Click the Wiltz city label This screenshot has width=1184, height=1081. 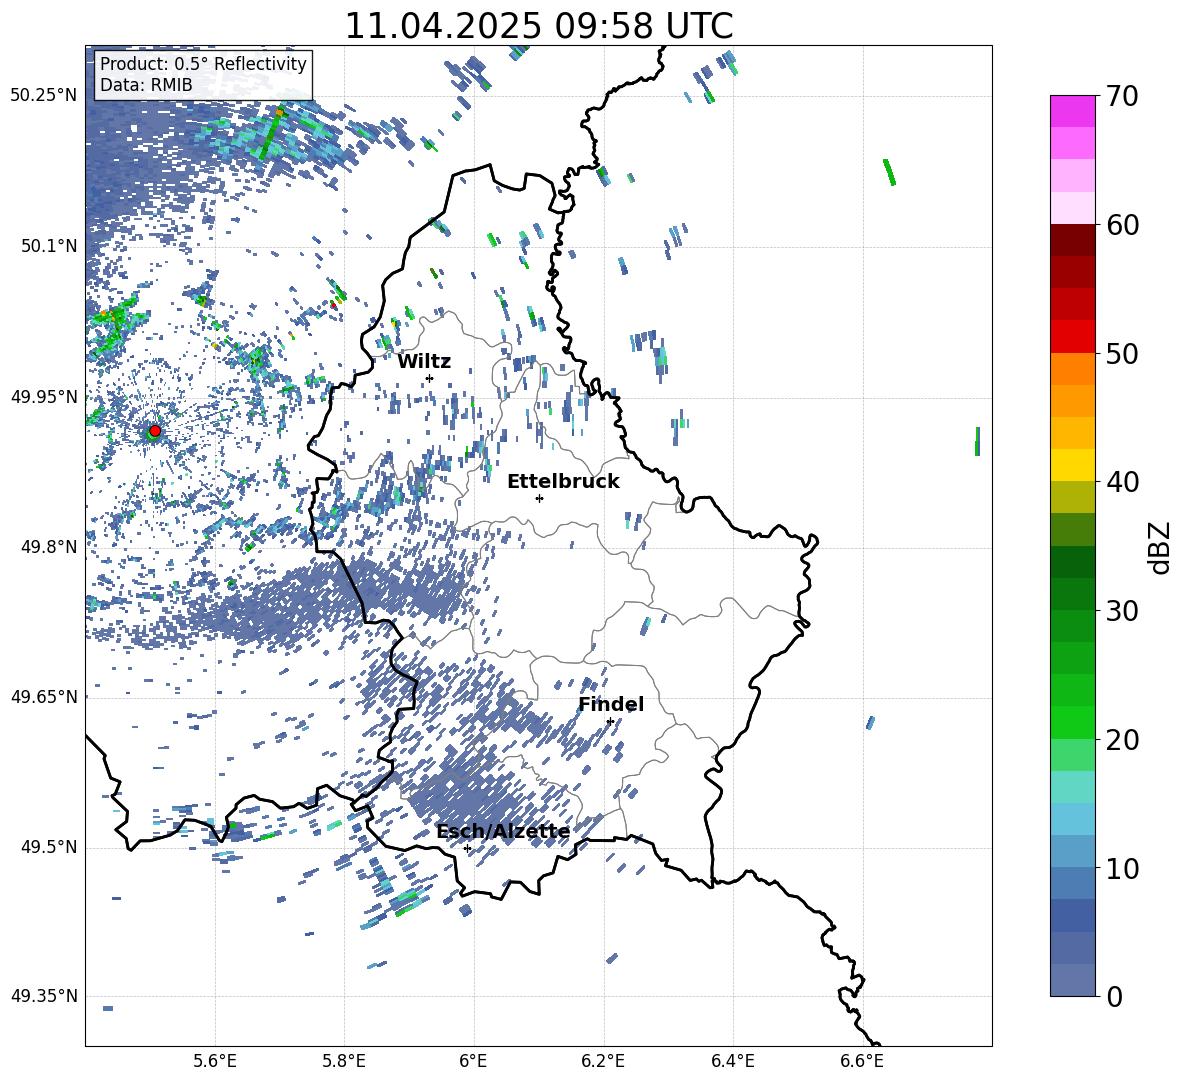[x=424, y=362]
